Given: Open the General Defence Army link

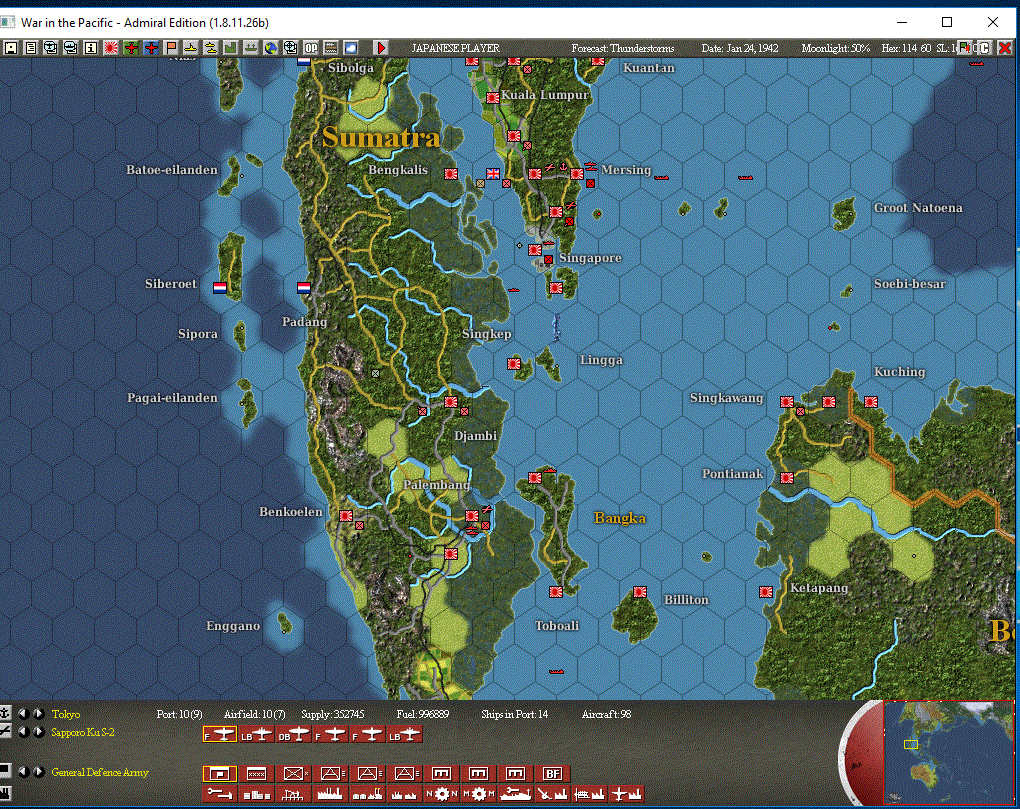Looking at the screenshot, I should 100,773.
